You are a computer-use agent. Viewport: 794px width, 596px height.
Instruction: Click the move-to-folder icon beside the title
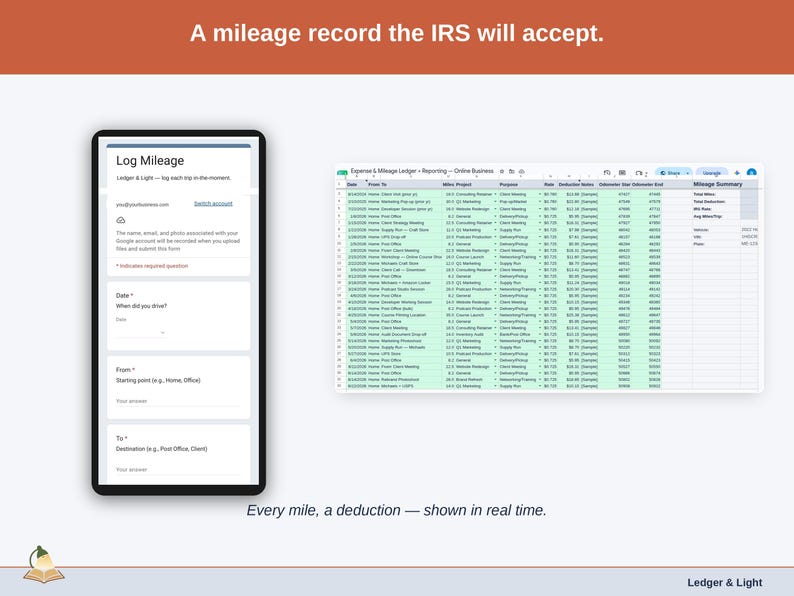point(512,172)
